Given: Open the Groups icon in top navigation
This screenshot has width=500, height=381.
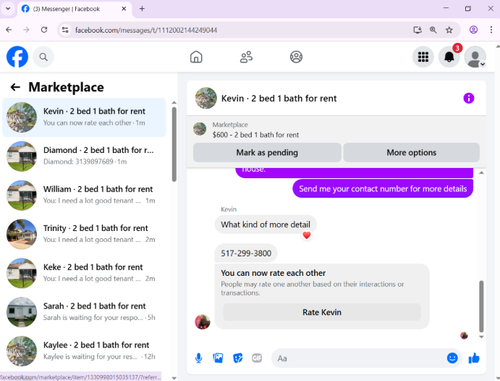Looking at the screenshot, I should [x=296, y=57].
